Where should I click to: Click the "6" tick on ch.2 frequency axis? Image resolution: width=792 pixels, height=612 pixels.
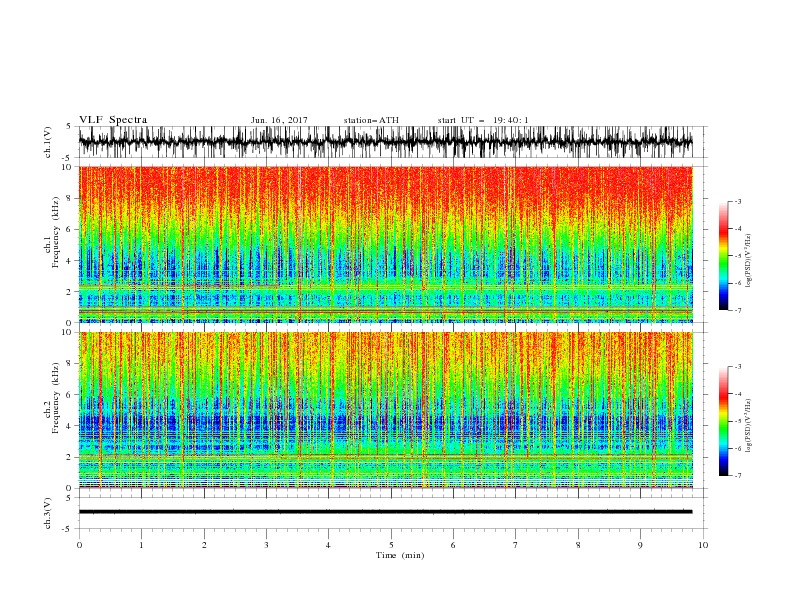[69, 395]
